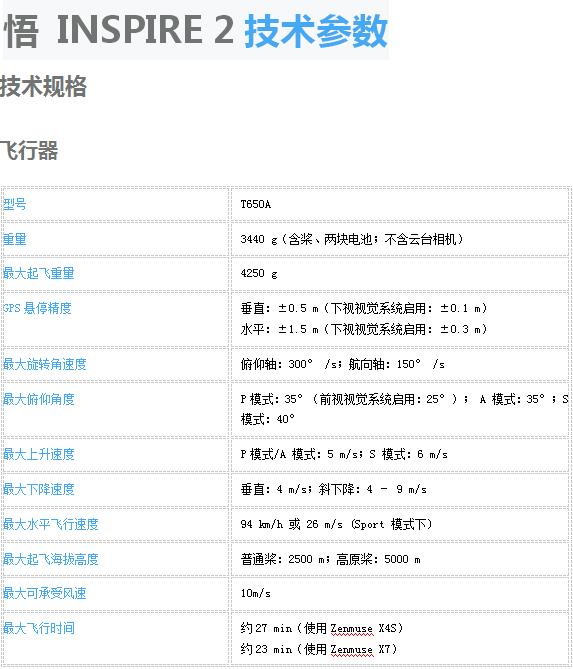This screenshot has width=573, height=669.
Task: Click the 重量 spec label
Action: pos(15,239)
